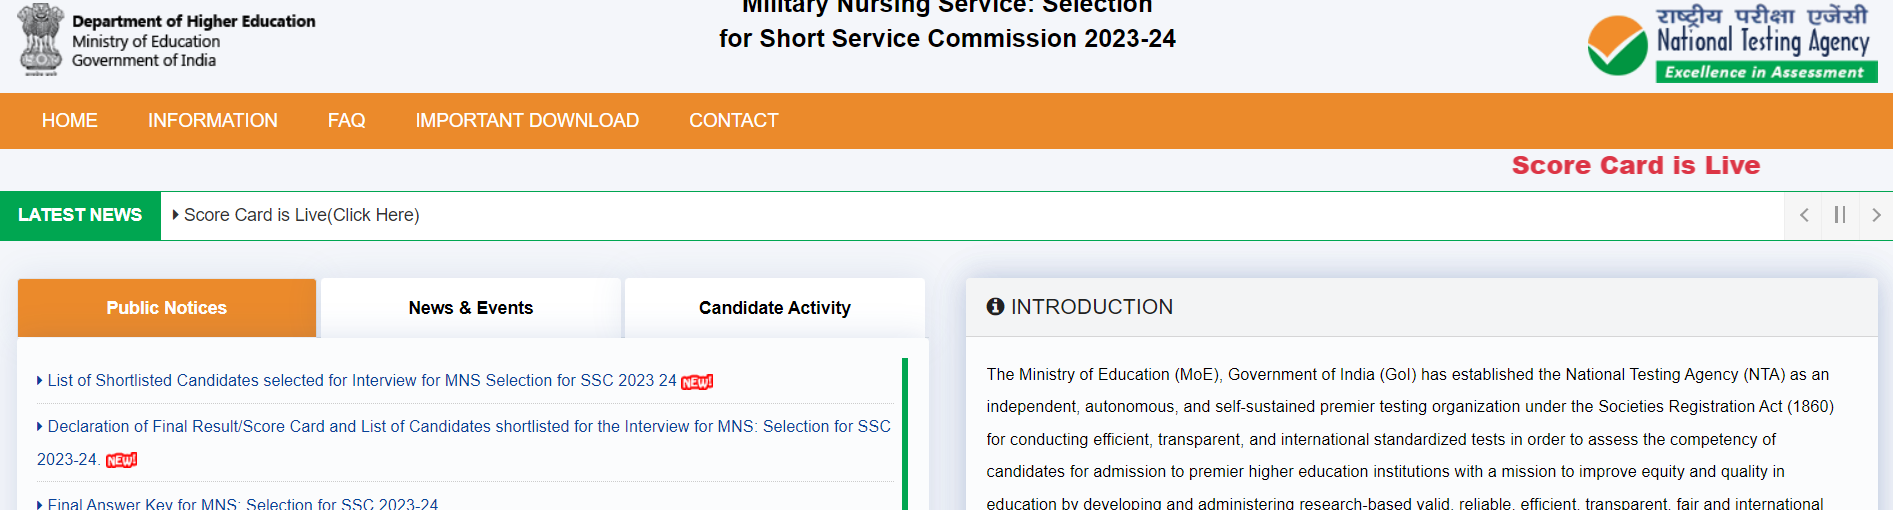This screenshot has height=510, width=1893.
Task: Open Score Card is Live (Click Here) link
Action: (x=301, y=215)
